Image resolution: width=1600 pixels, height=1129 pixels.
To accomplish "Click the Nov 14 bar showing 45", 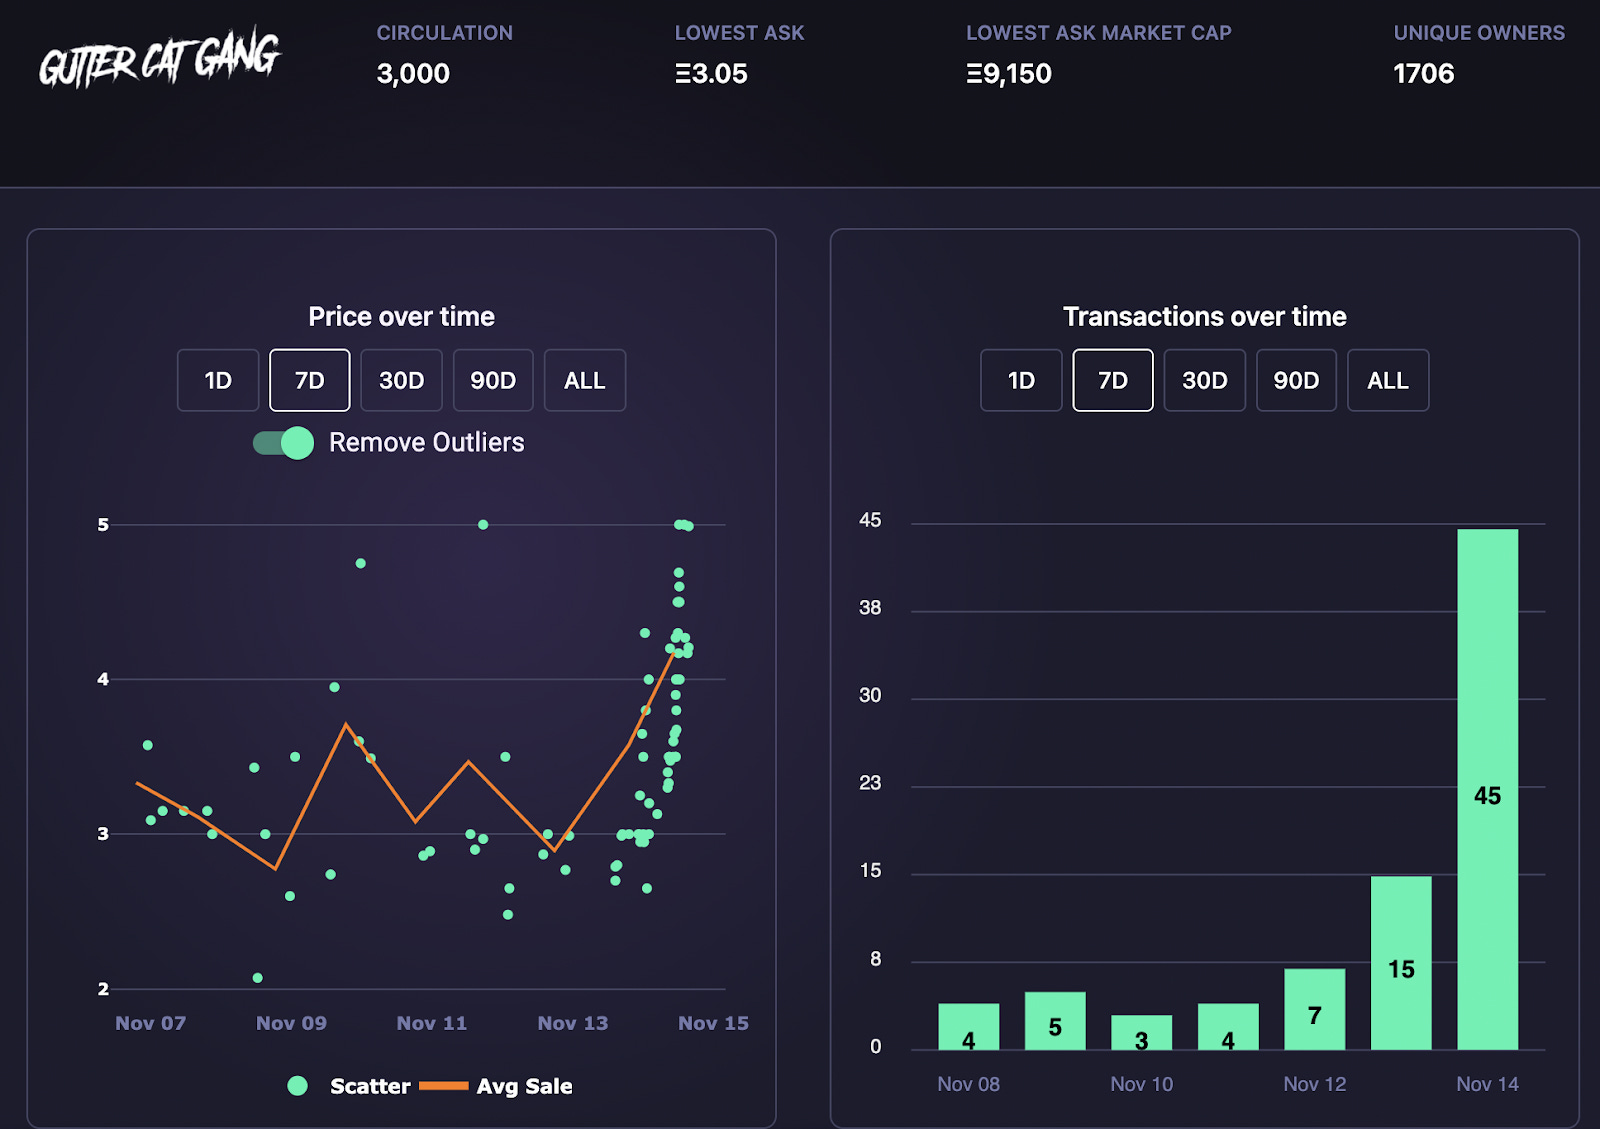I will 1487,789.
